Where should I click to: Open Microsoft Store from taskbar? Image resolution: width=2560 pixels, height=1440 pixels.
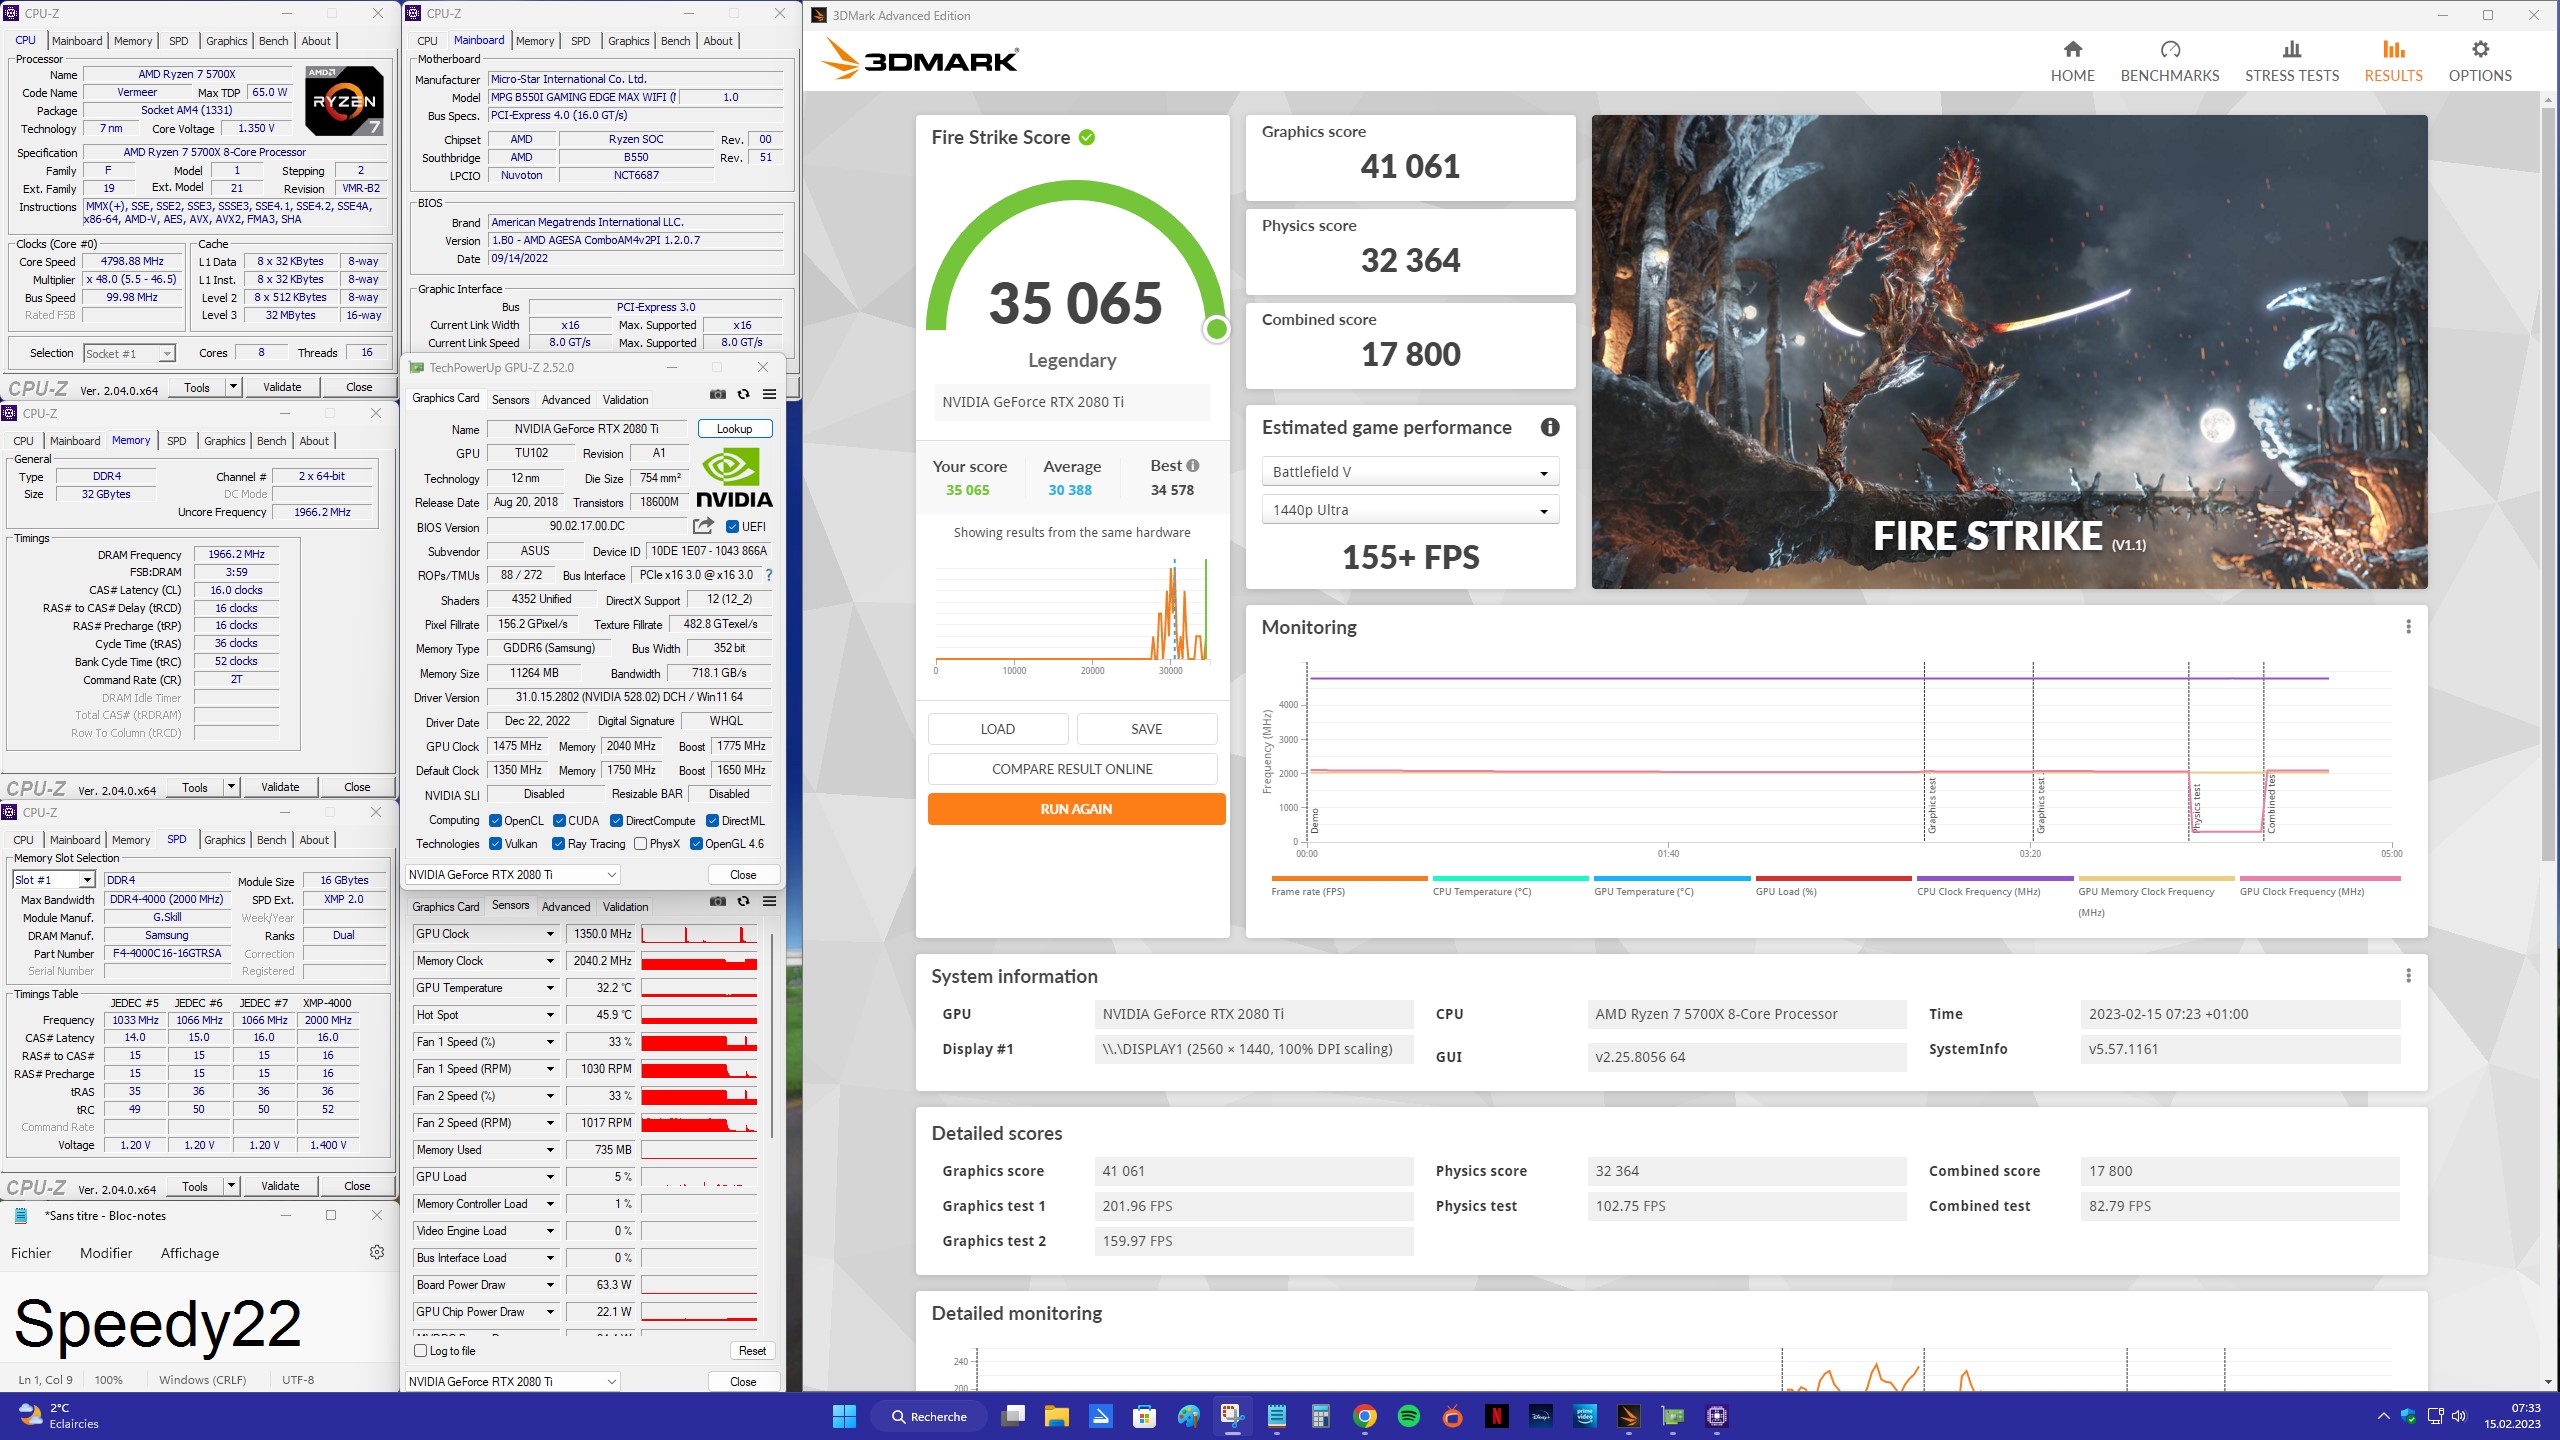point(1145,1416)
